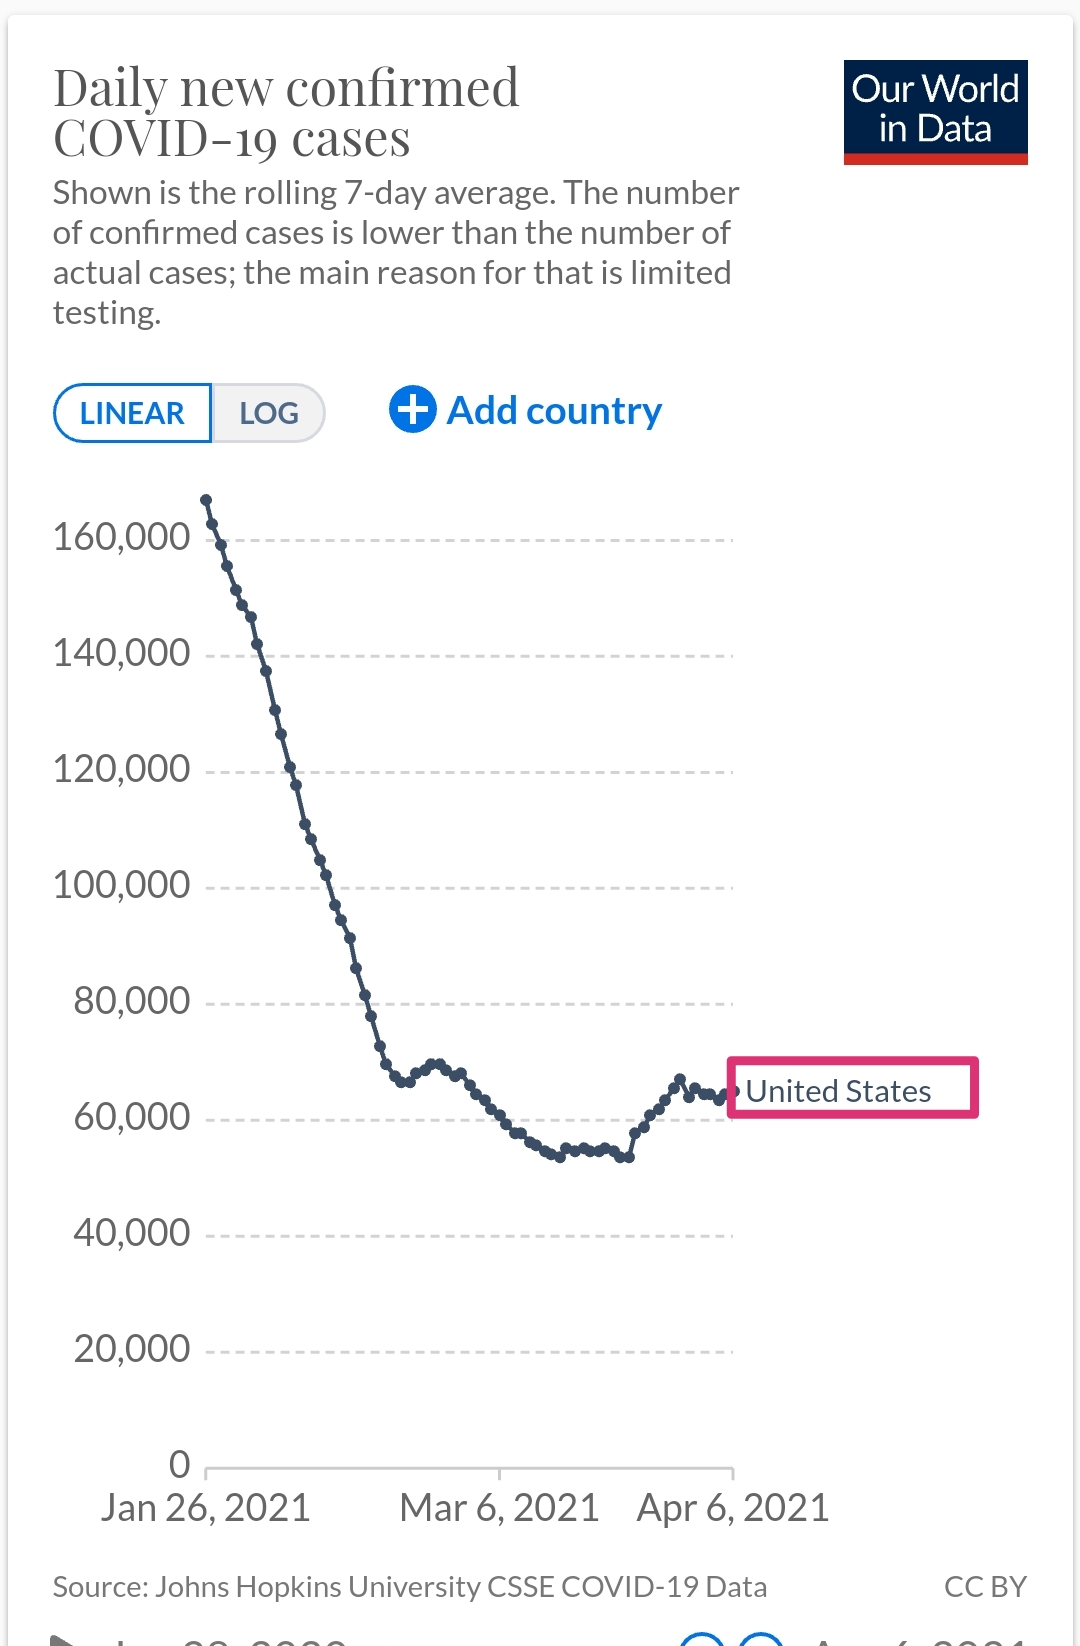Click the Apr 6, 2021 x-axis label
The height and width of the screenshot is (1646, 1080).
pos(733,1508)
